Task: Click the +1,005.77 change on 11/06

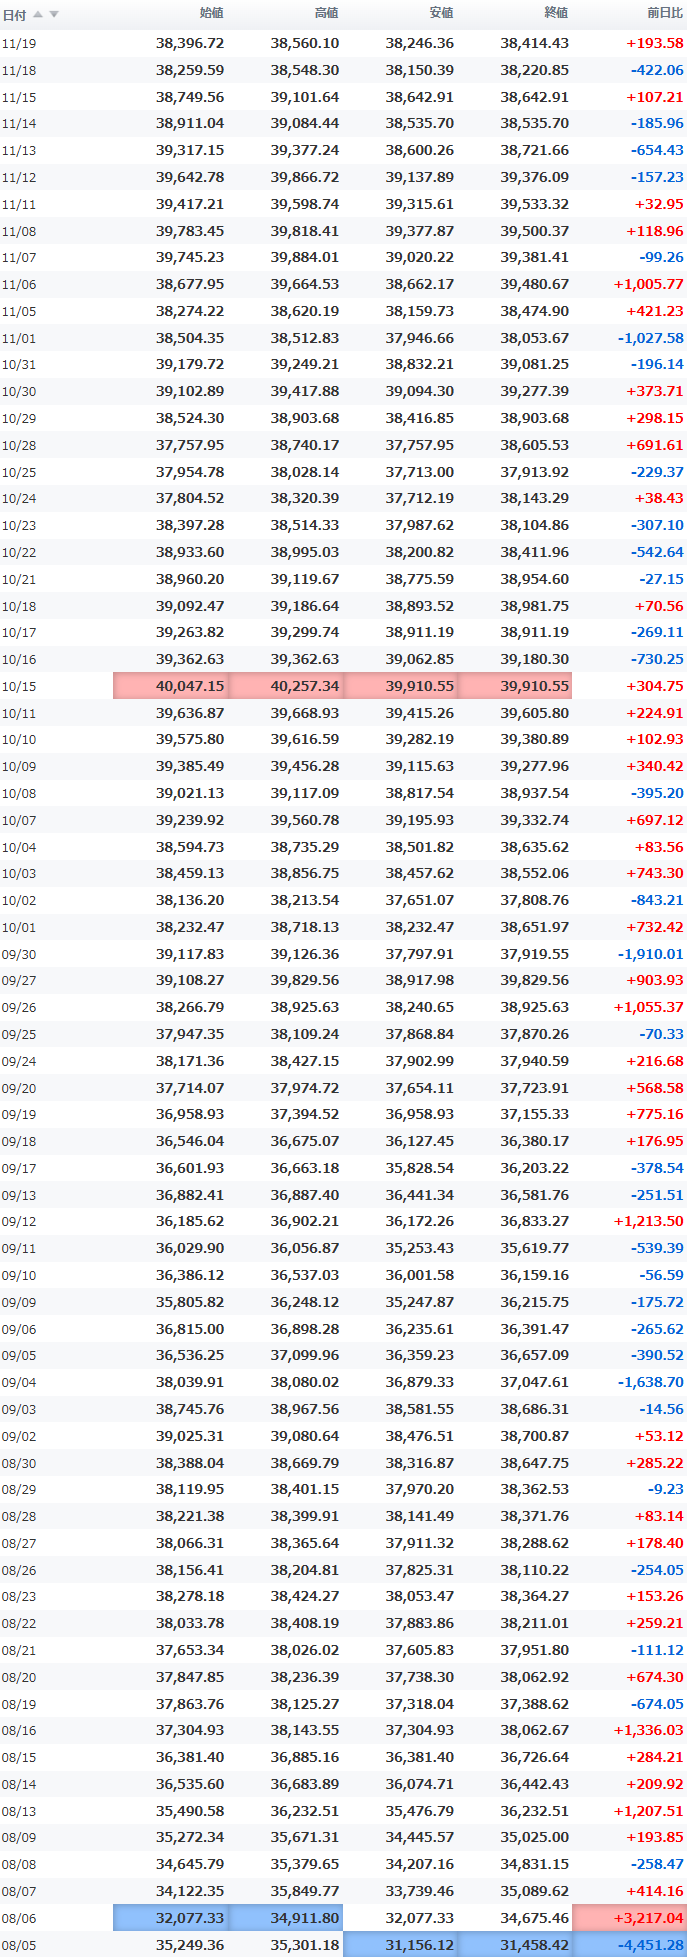Action: (x=649, y=284)
